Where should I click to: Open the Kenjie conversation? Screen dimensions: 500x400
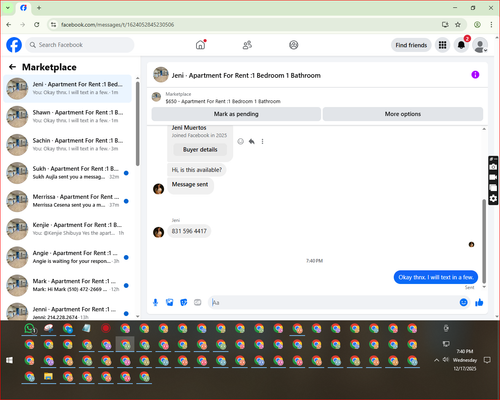click(x=68, y=229)
